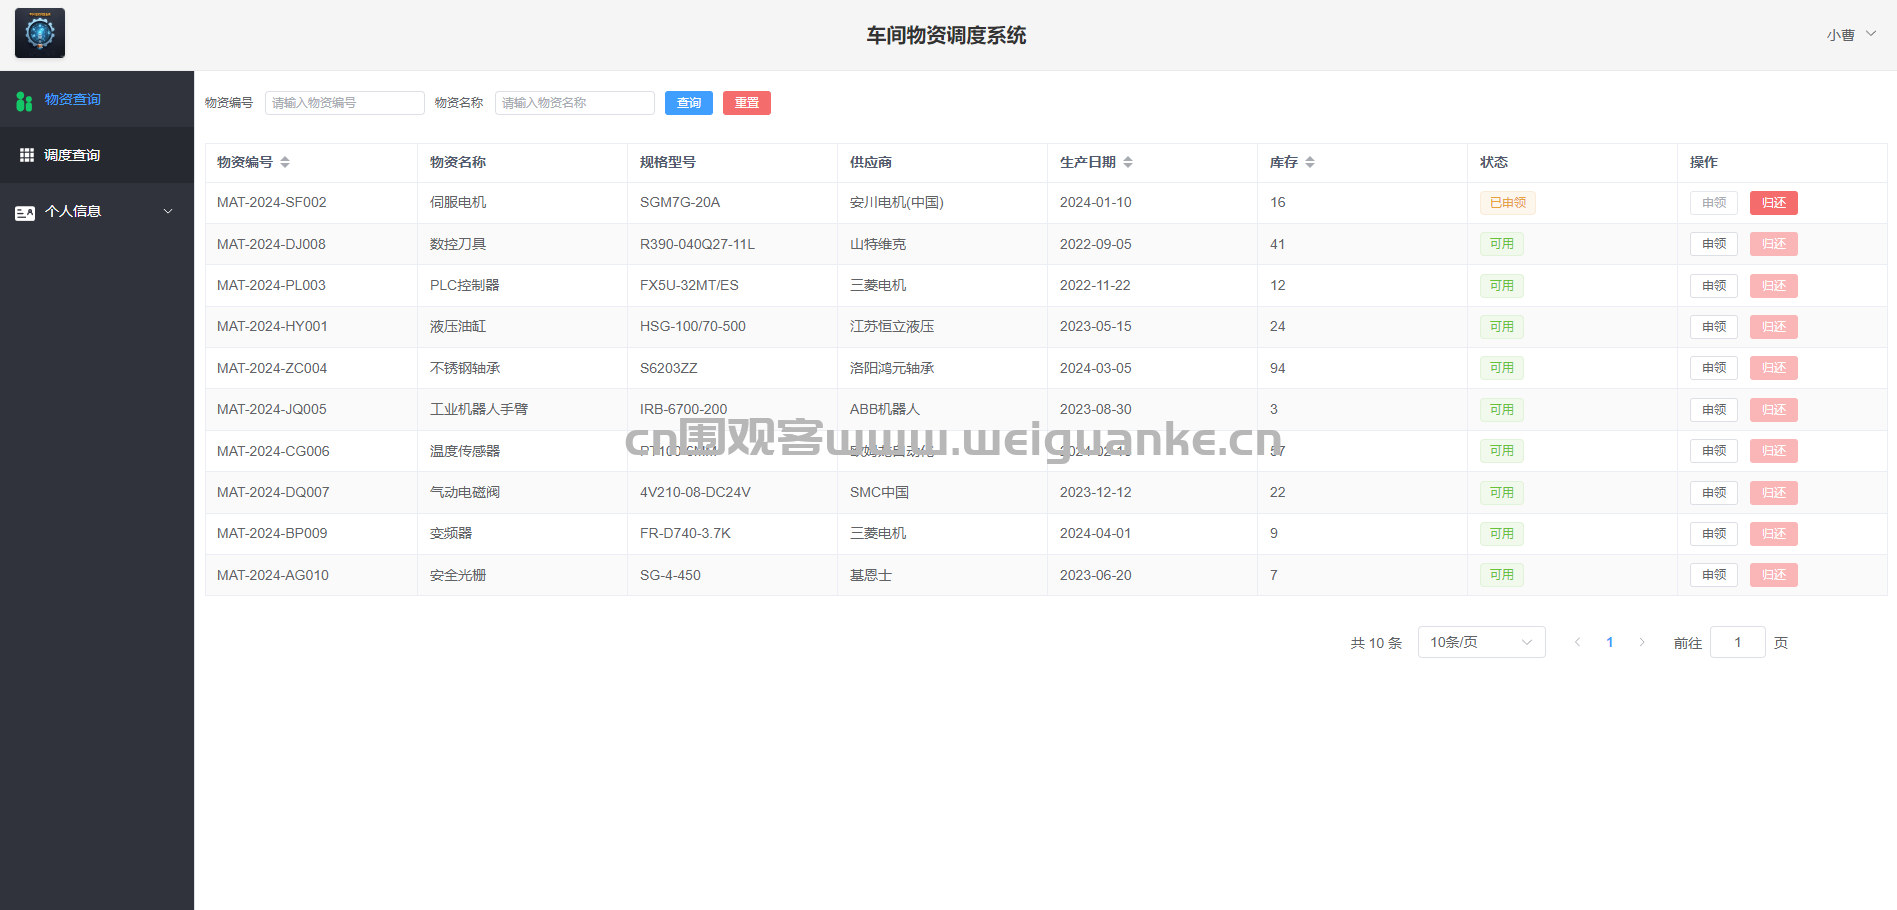Click 申领 for 数控刀具 row
1897x910 pixels.
click(1714, 244)
